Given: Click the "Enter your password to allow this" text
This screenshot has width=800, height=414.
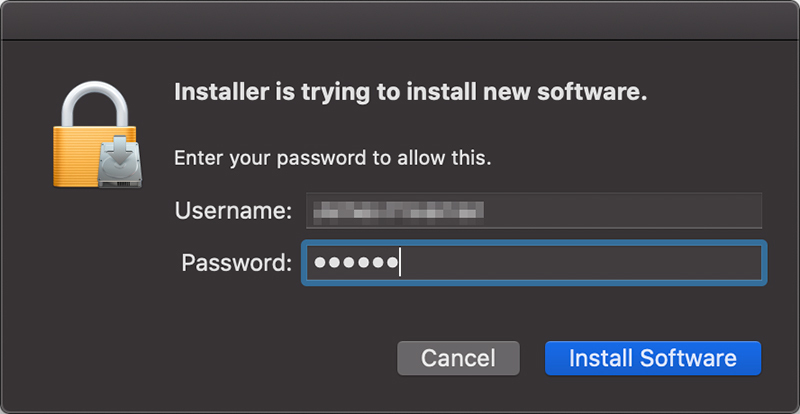Looking at the screenshot, I should tap(333, 158).
